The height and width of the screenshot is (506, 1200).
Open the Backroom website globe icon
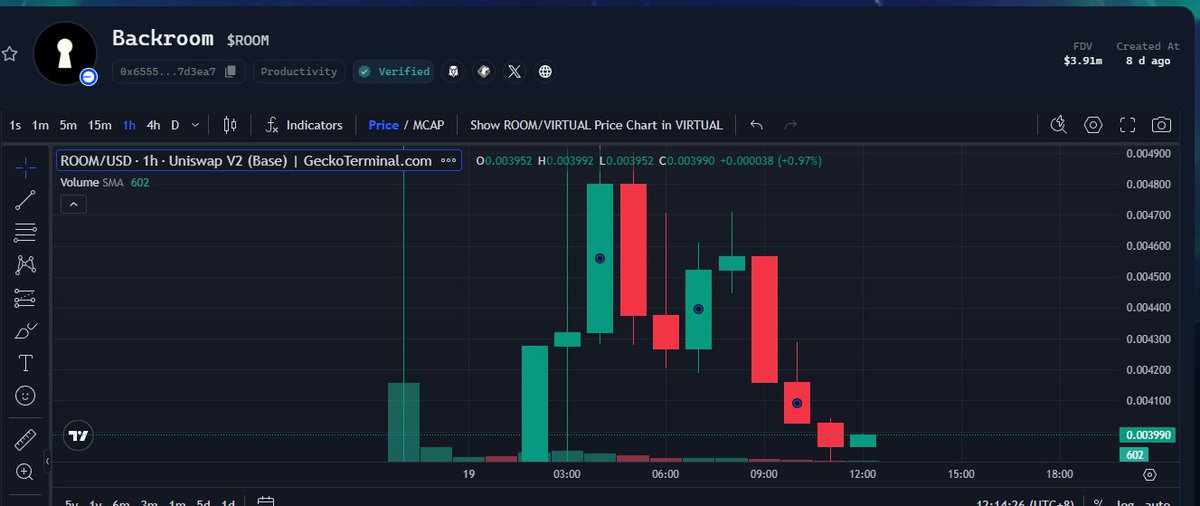point(545,71)
